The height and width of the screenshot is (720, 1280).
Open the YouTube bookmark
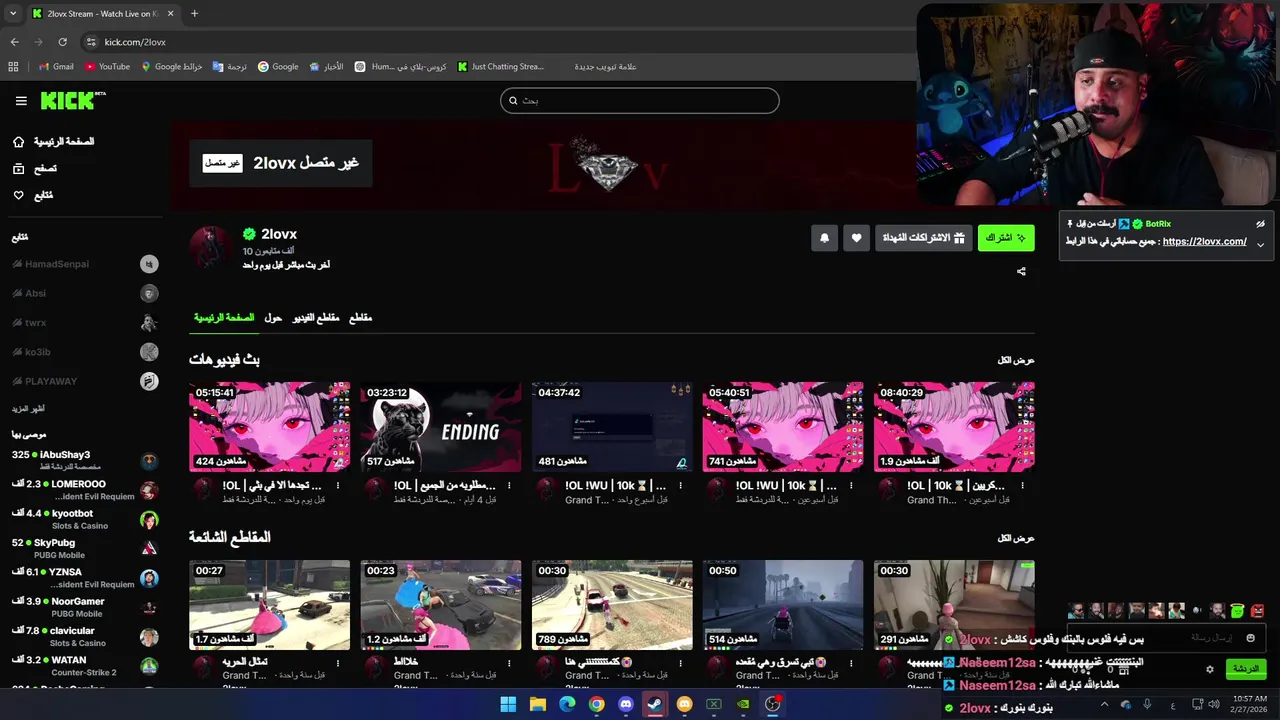pos(108,67)
